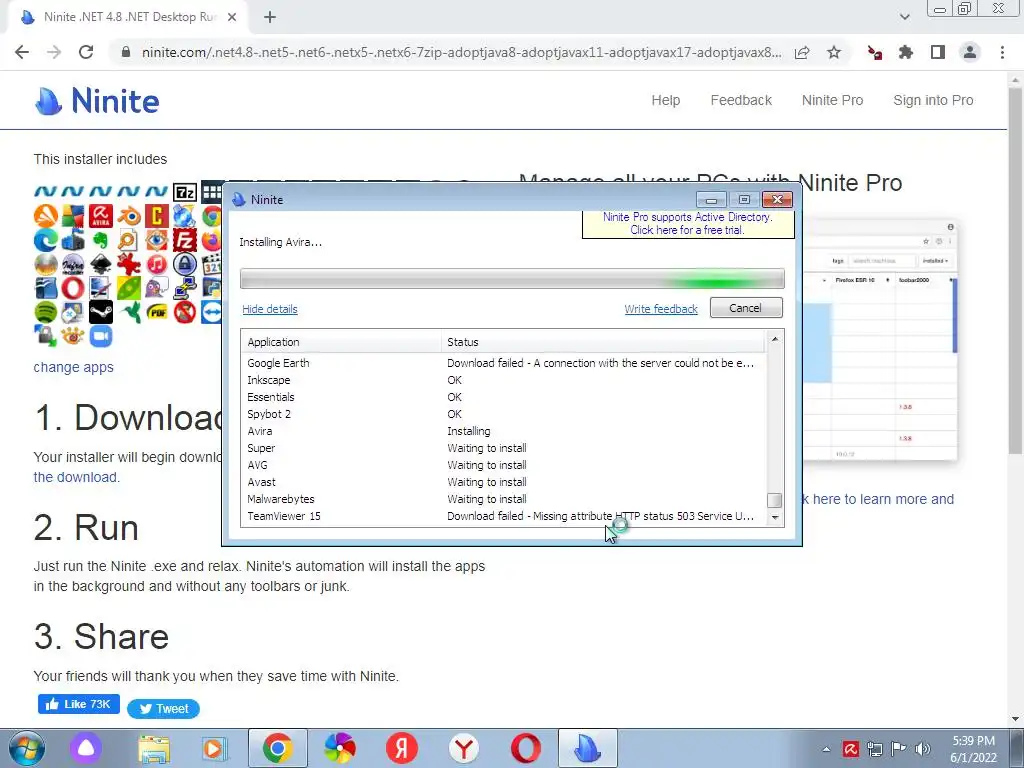Click the KeePass padlock icon
The image size is (1024, 768).
[x=185, y=264]
